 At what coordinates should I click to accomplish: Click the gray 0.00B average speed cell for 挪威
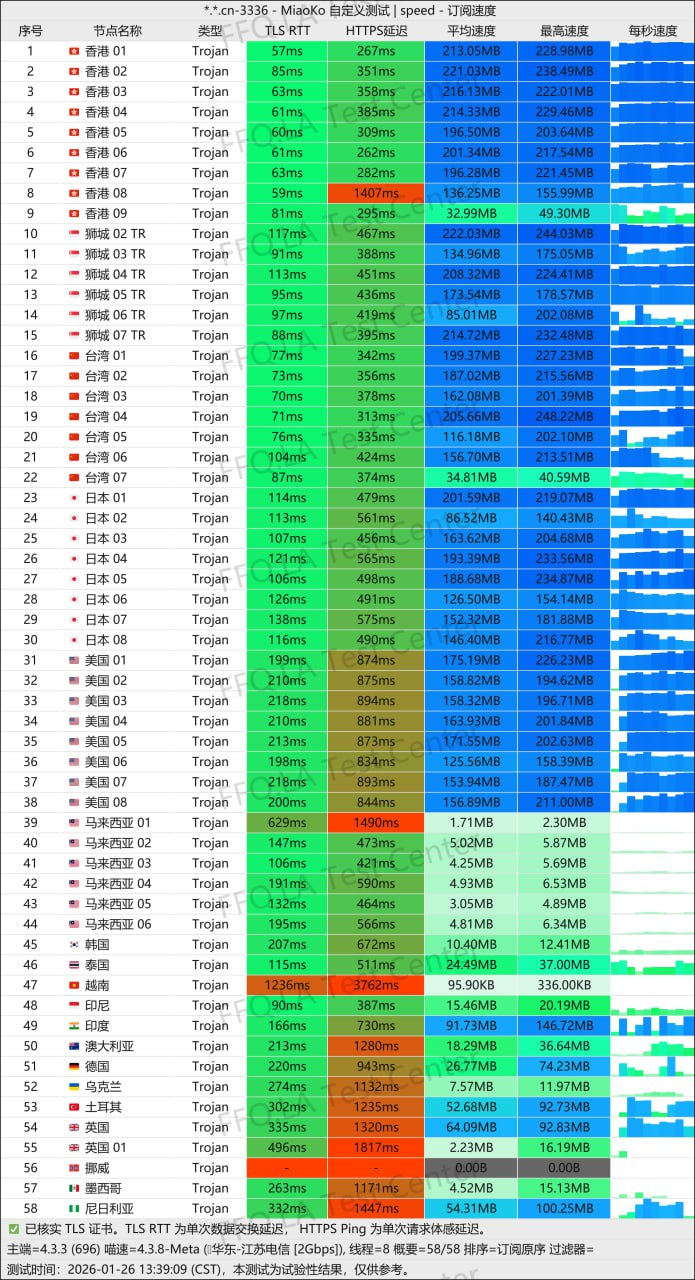471,1168
